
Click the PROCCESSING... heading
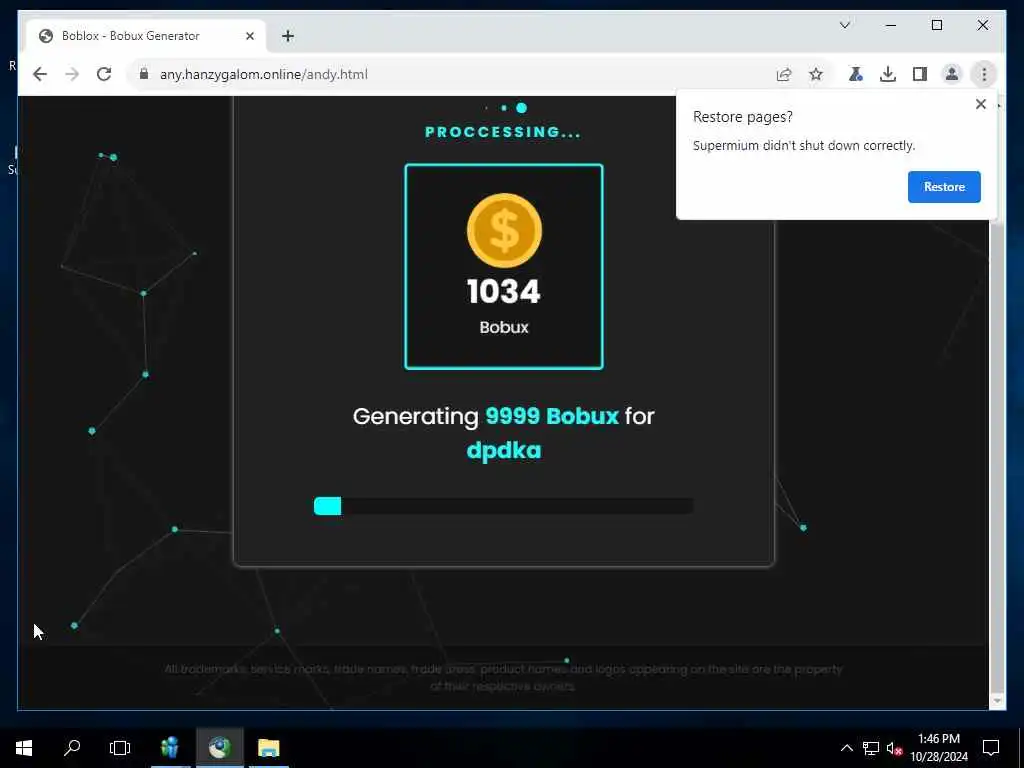point(503,132)
